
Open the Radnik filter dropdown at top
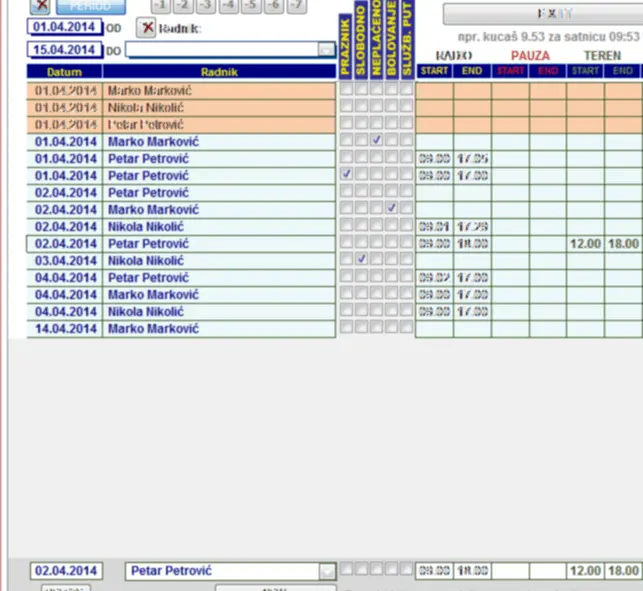coord(326,49)
